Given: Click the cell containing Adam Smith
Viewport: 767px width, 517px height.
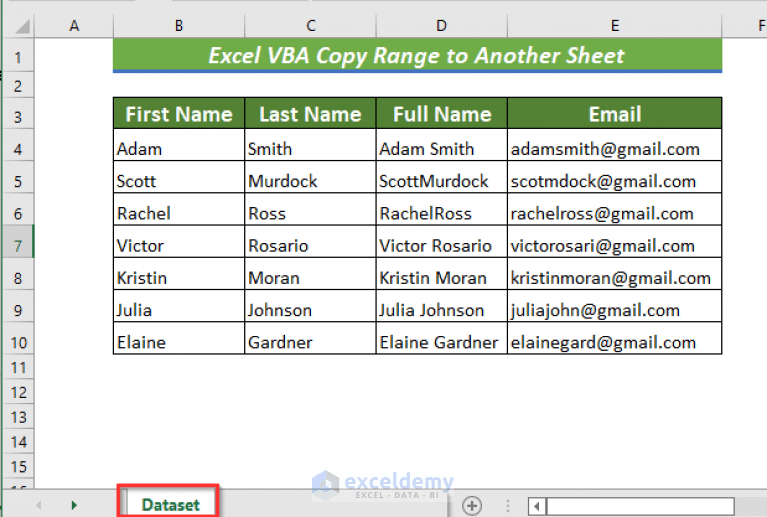Looking at the screenshot, I should [442, 145].
